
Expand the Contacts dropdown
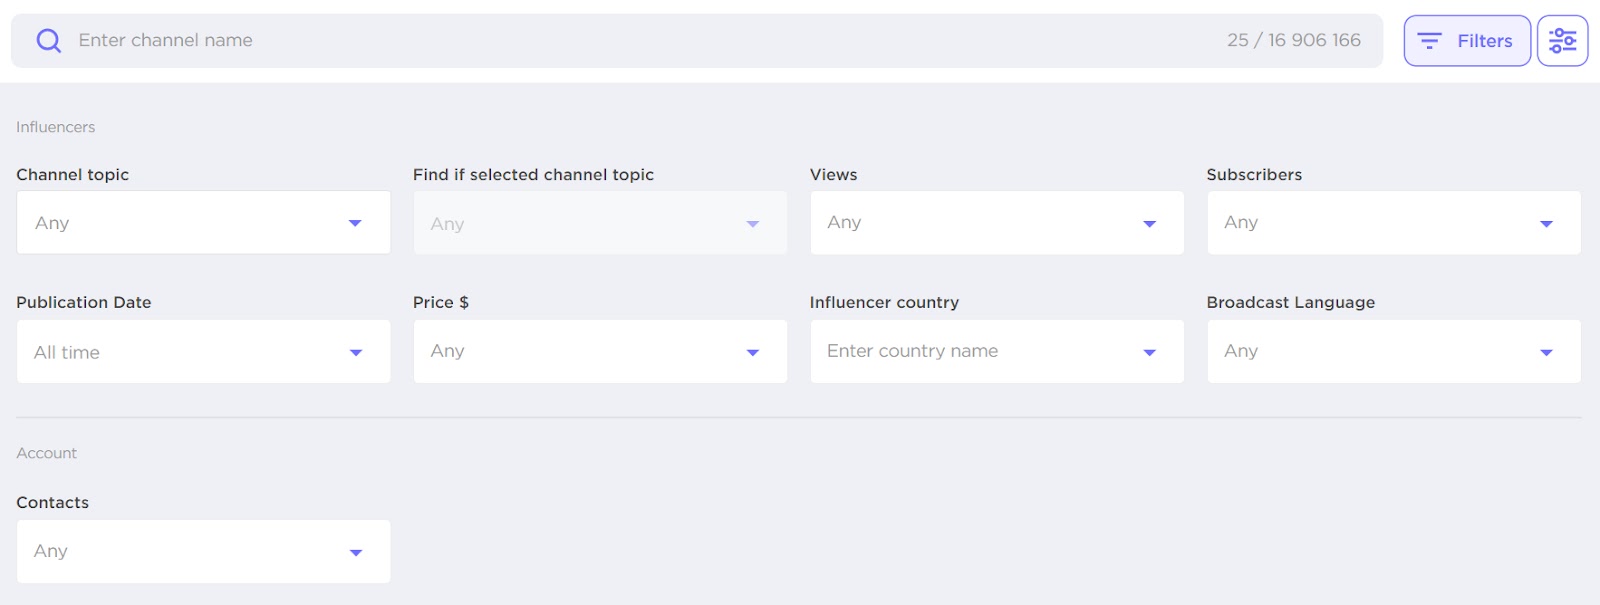click(204, 551)
